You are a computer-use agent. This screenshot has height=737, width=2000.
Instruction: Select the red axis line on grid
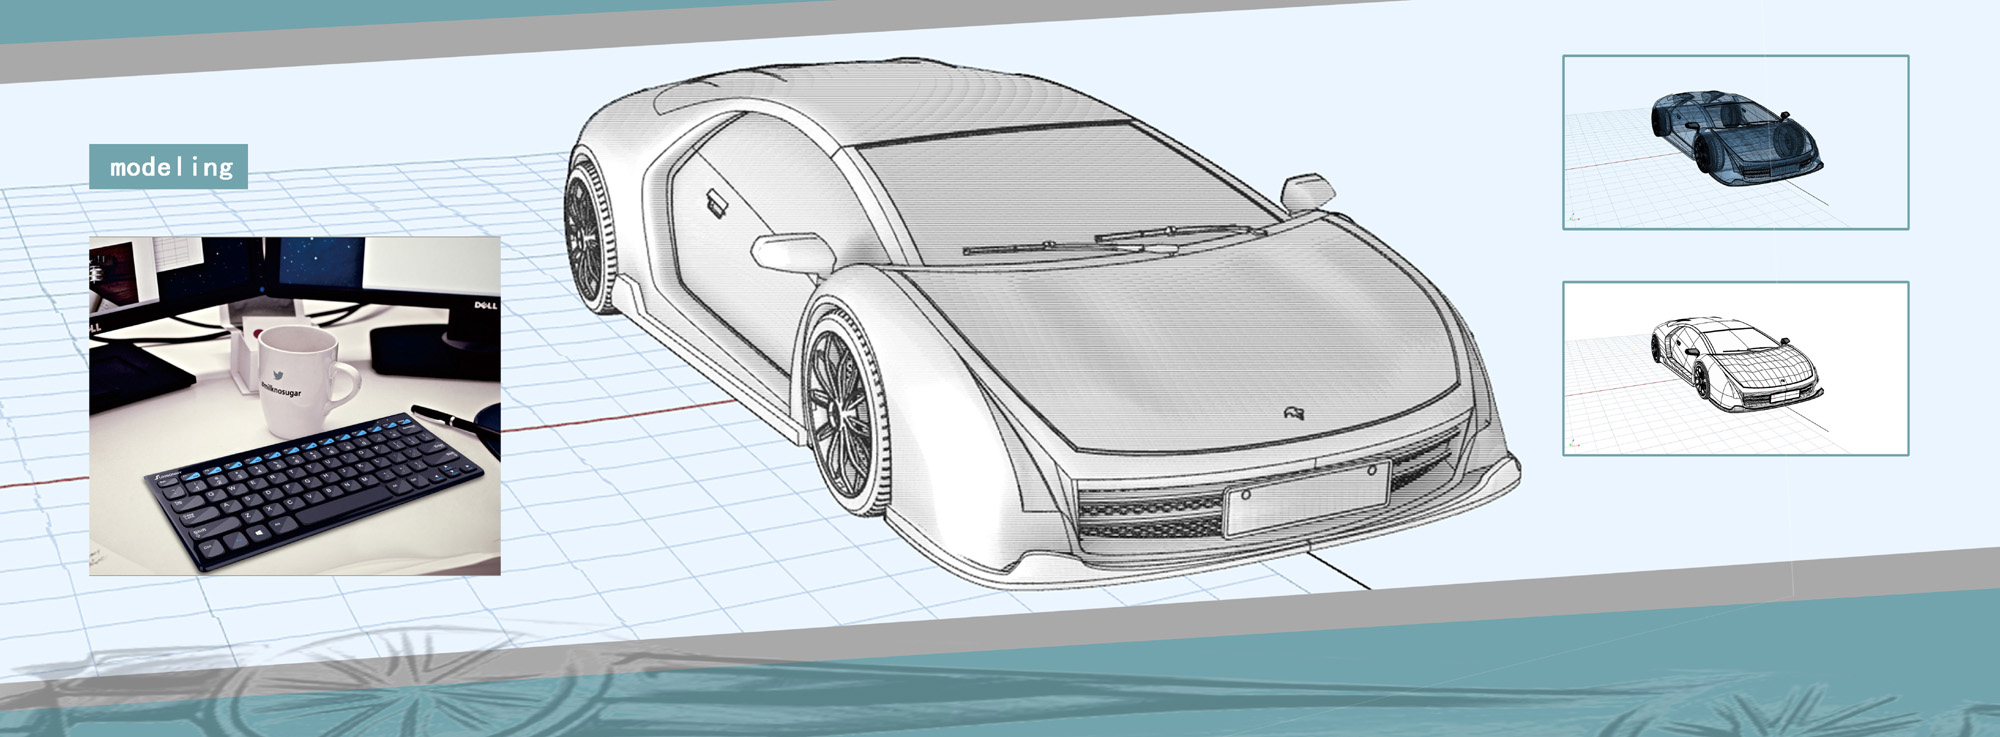620,415
